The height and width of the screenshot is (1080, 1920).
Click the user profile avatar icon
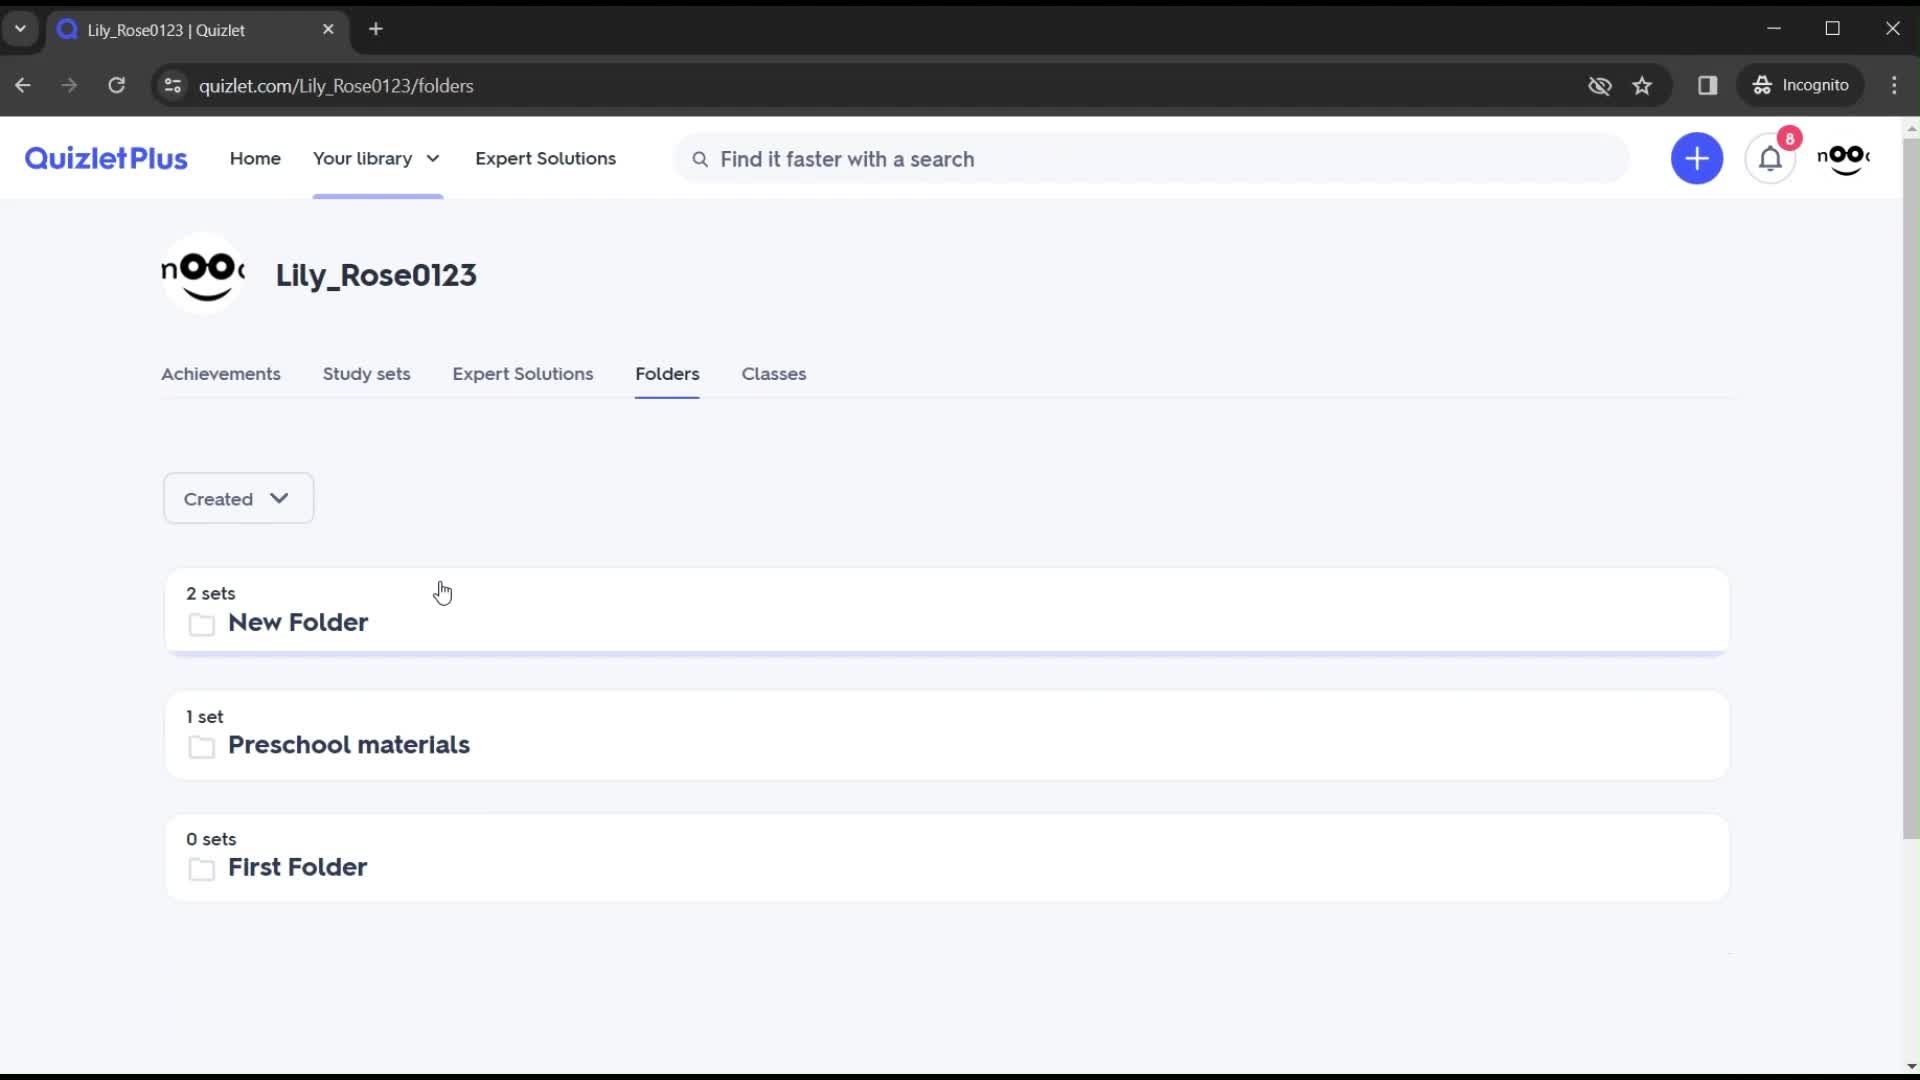pyautogui.click(x=1844, y=158)
